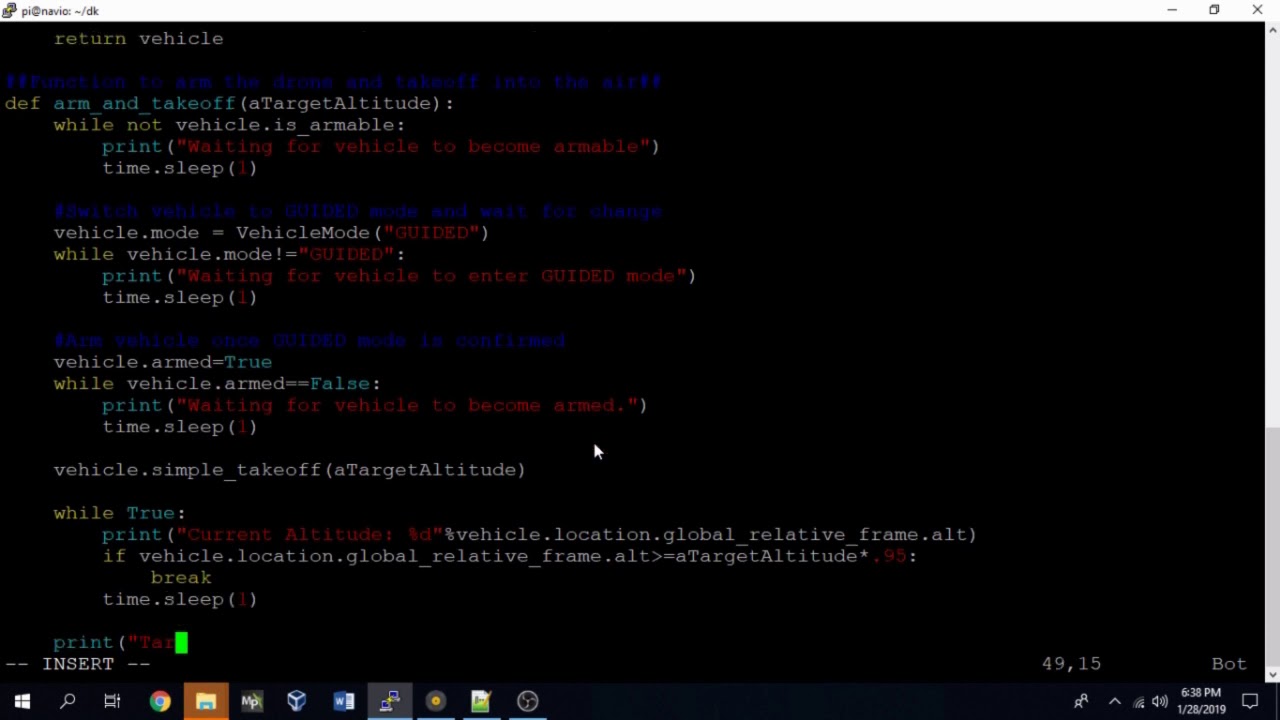Switch to PuTTY taskbar icon
The height and width of the screenshot is (720, 1280).
(x=389, y=701)
